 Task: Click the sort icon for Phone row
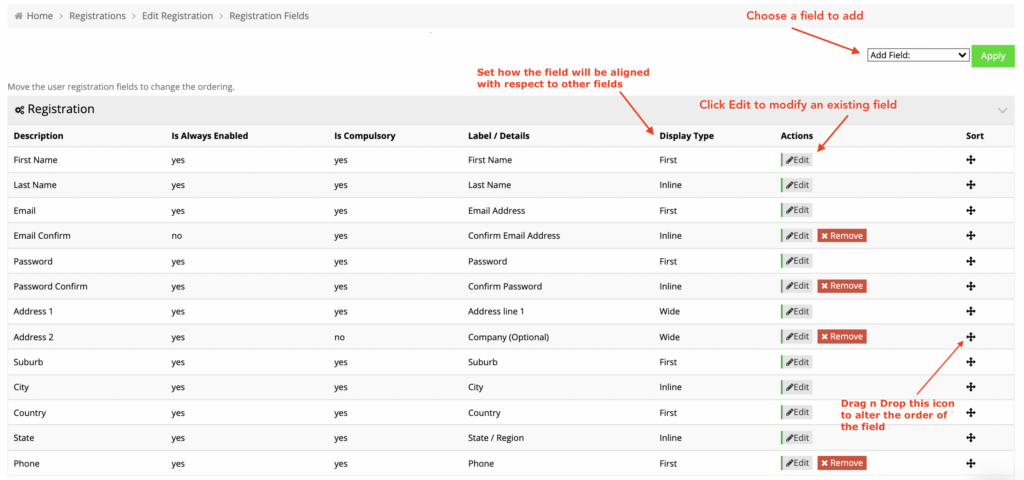click(970, 463)
